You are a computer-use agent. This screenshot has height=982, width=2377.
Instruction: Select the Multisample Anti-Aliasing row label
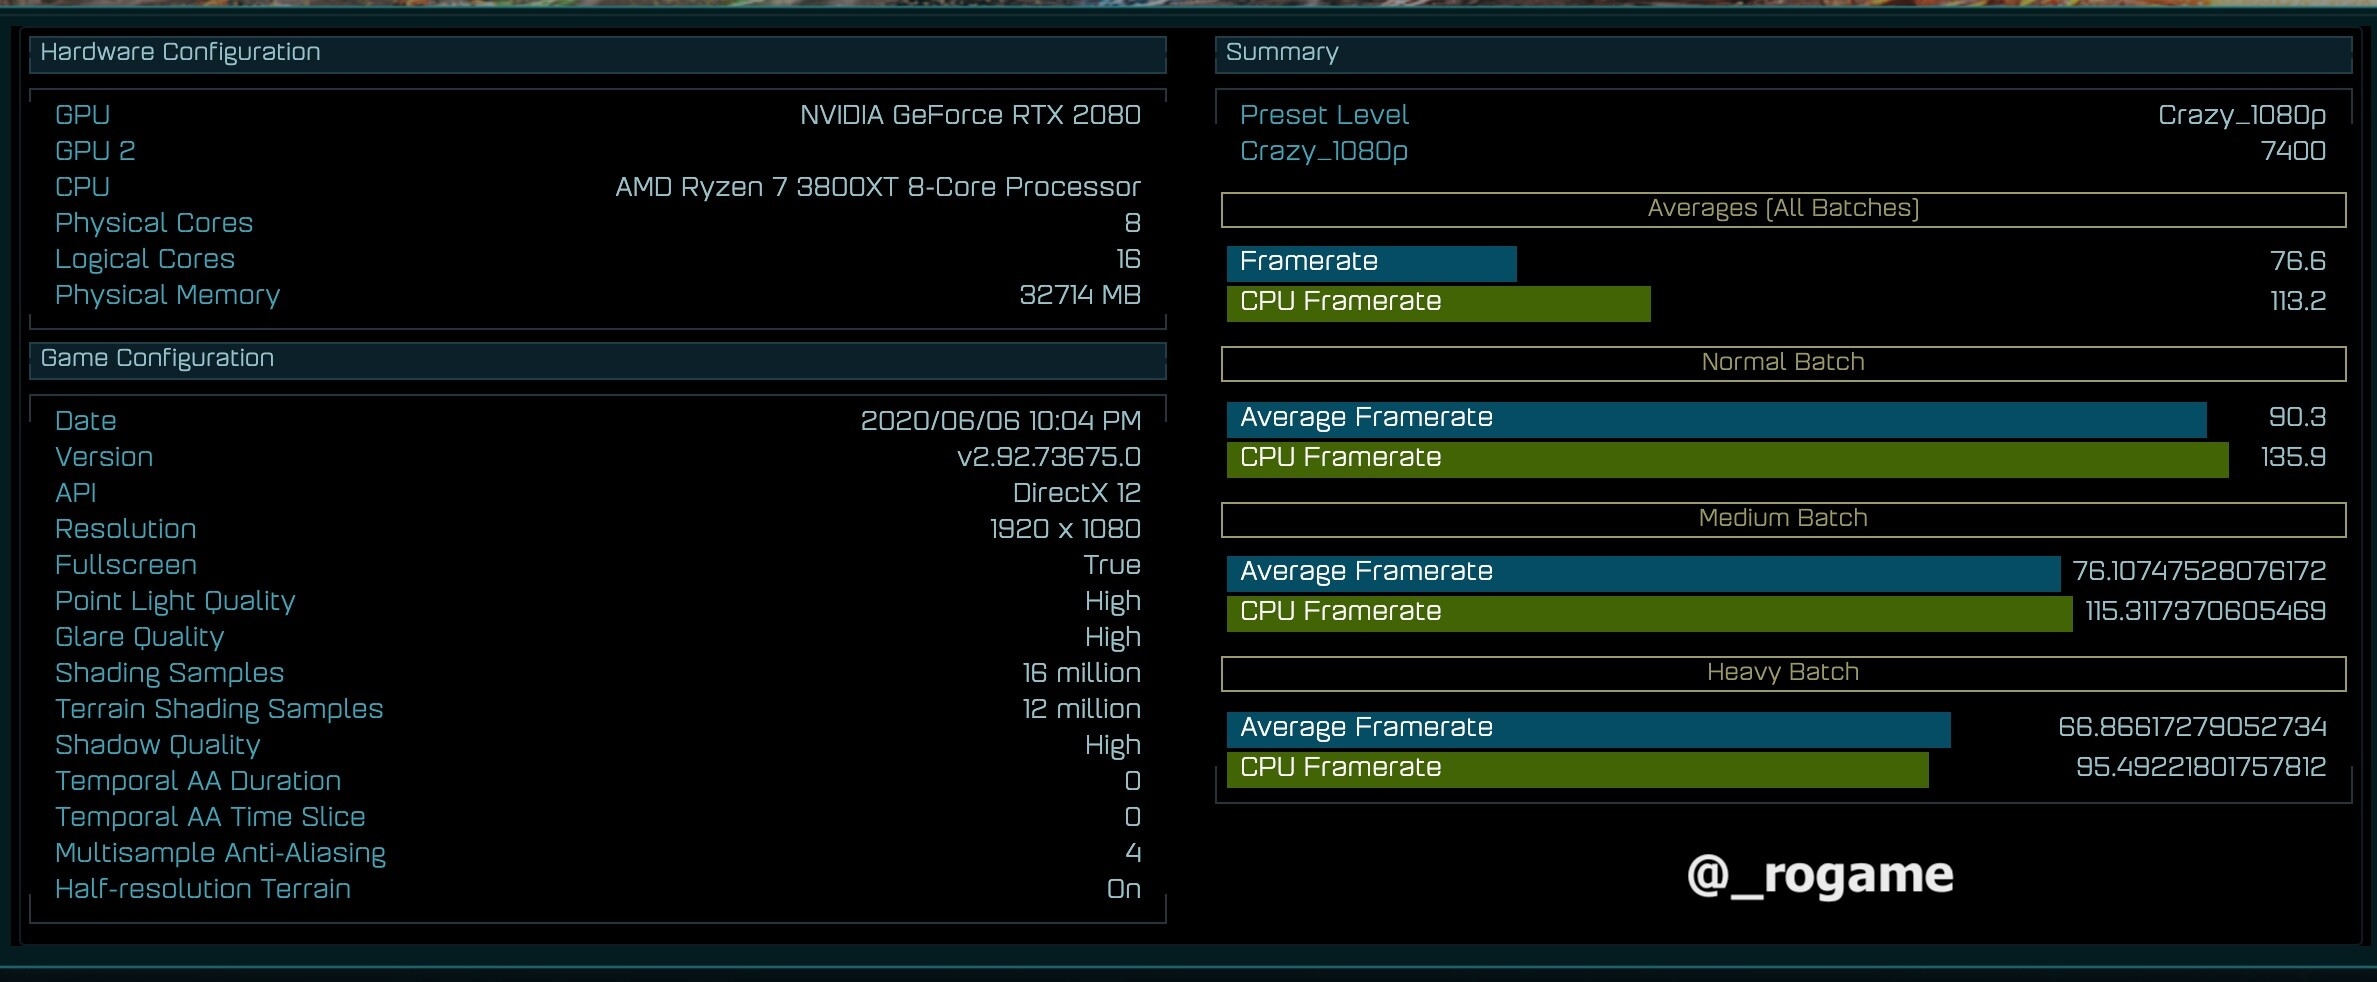tap(220, 854)
